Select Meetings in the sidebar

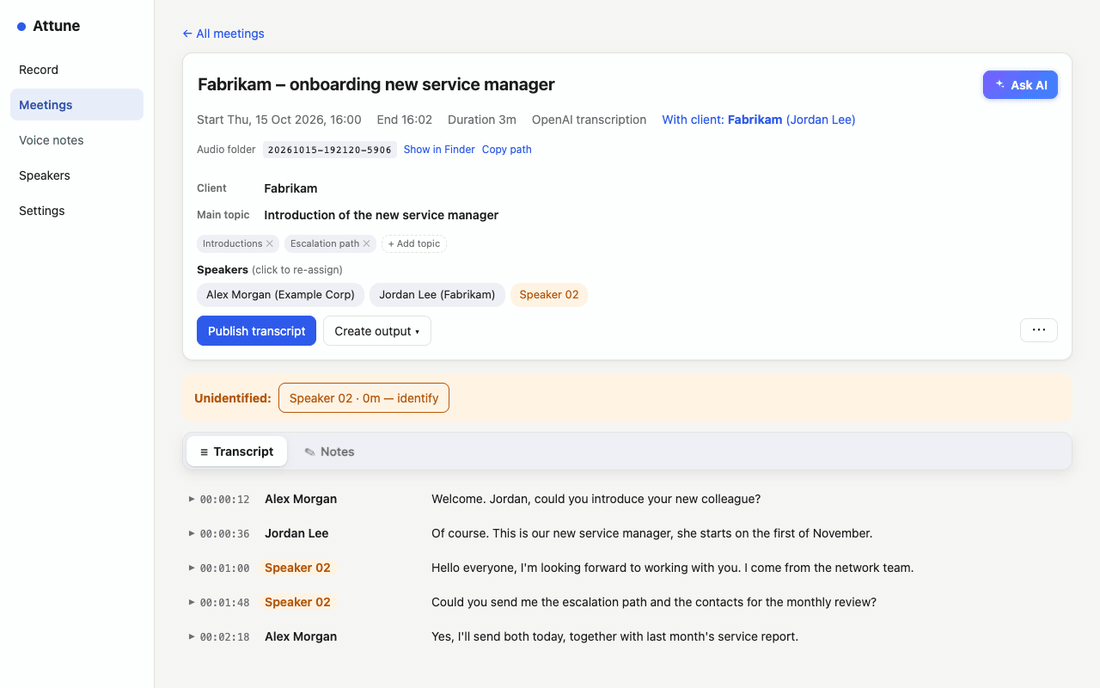(76, 104)
